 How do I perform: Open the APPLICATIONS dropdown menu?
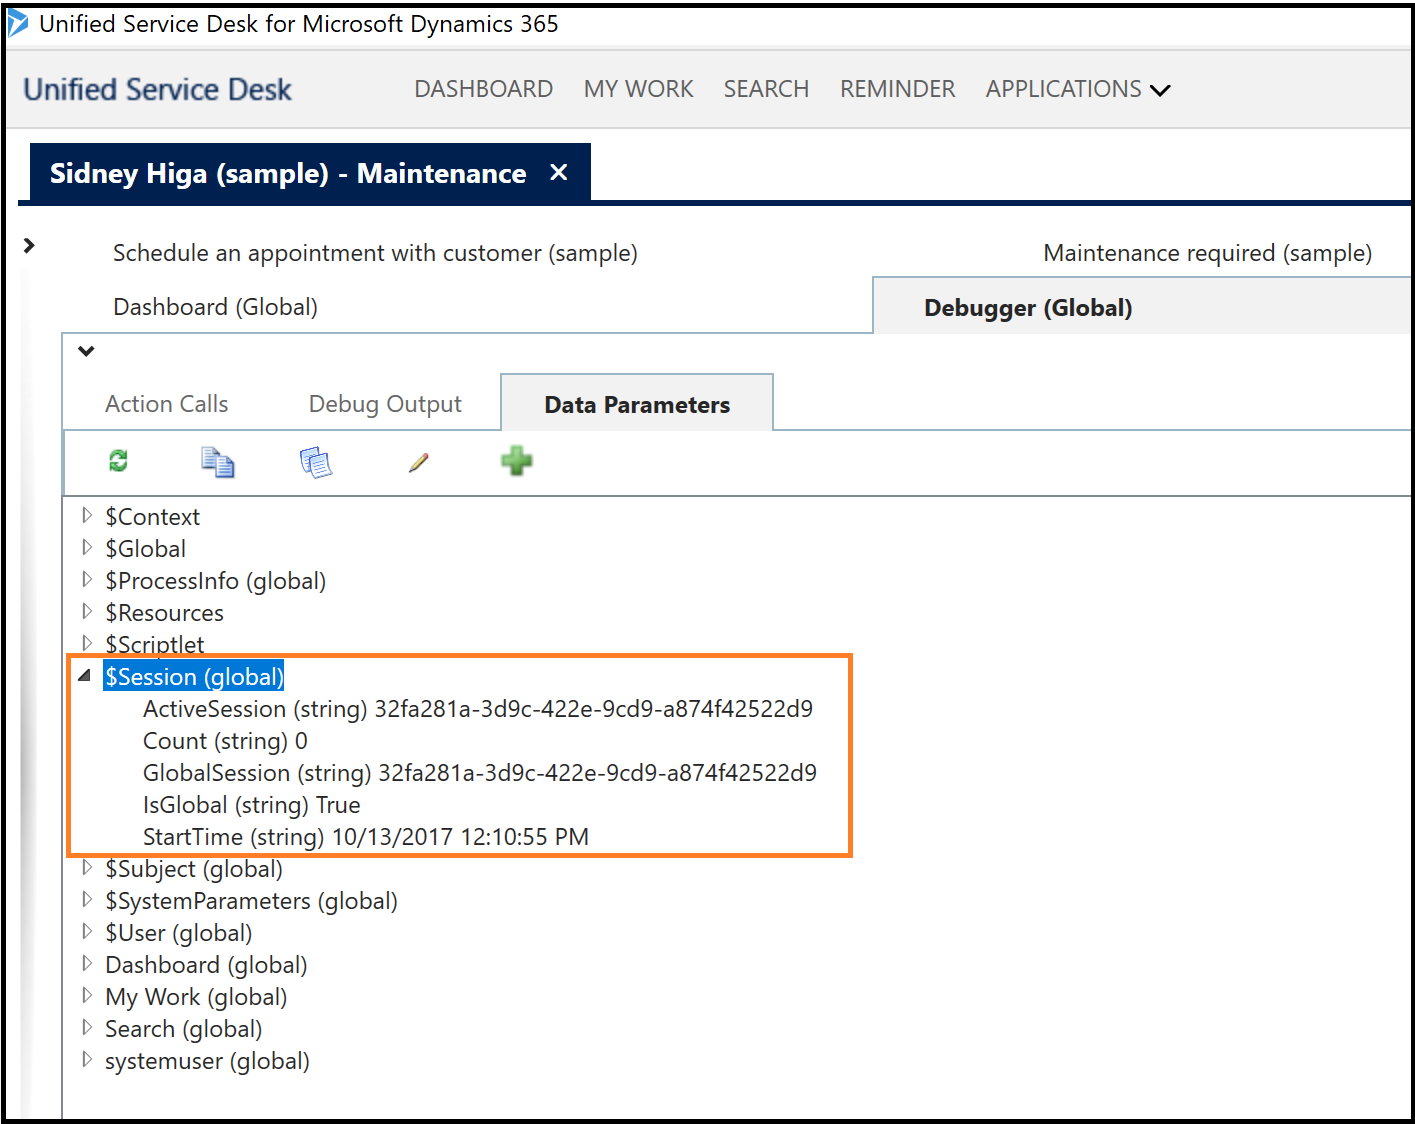1078,89
